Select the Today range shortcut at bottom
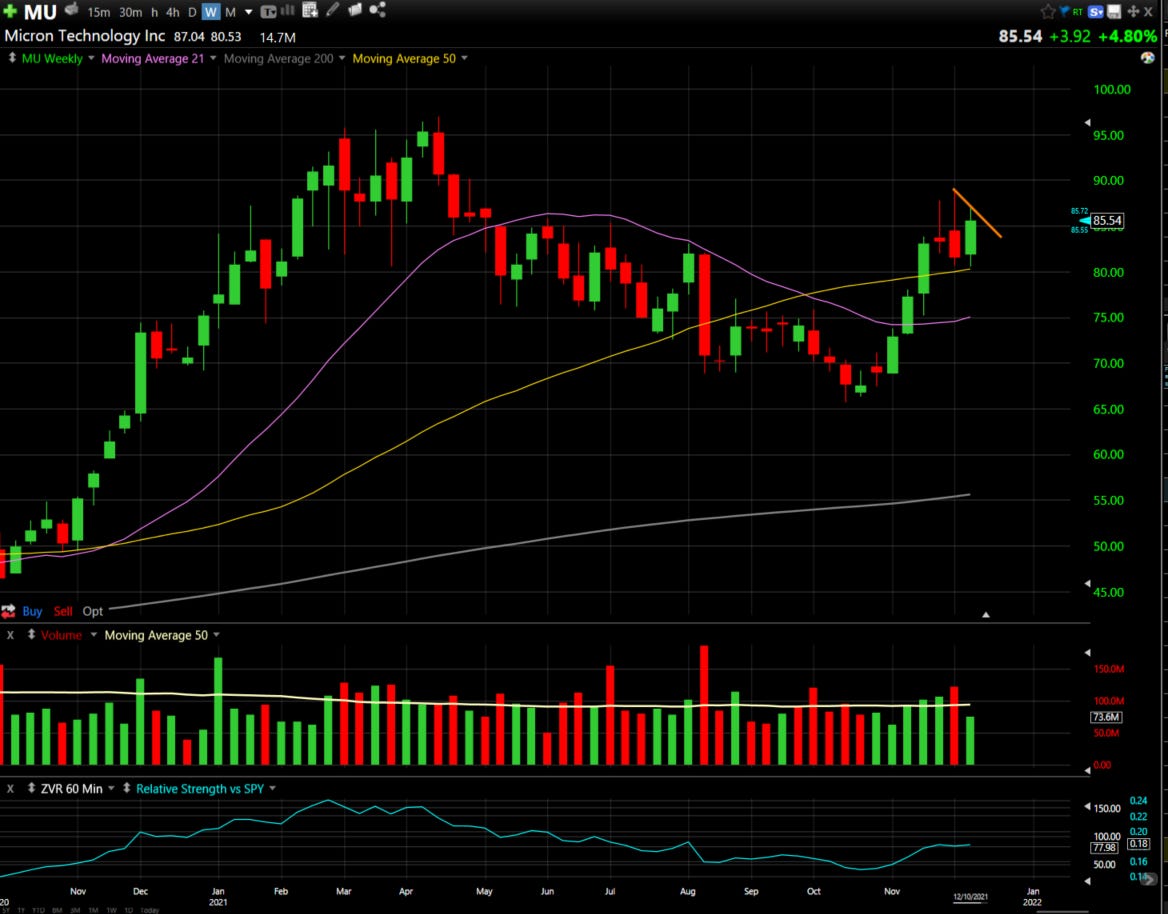 click(149, 910)
